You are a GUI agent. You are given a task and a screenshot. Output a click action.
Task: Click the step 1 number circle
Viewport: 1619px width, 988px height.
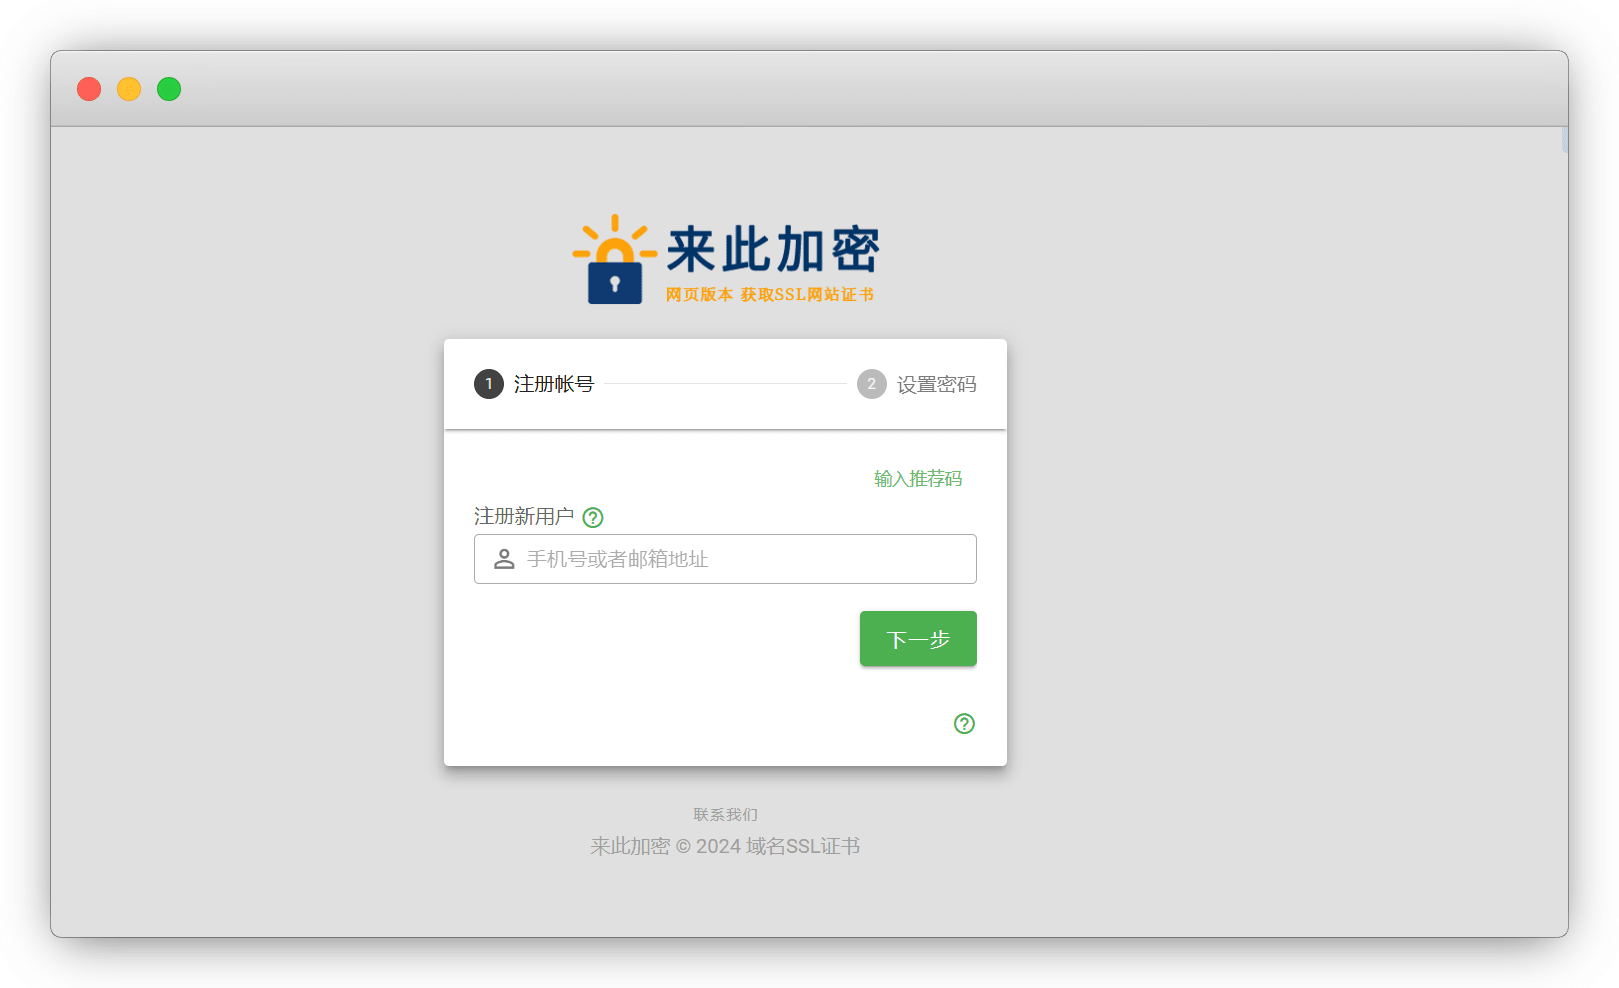pyautogui.click(x=488, y=384)
